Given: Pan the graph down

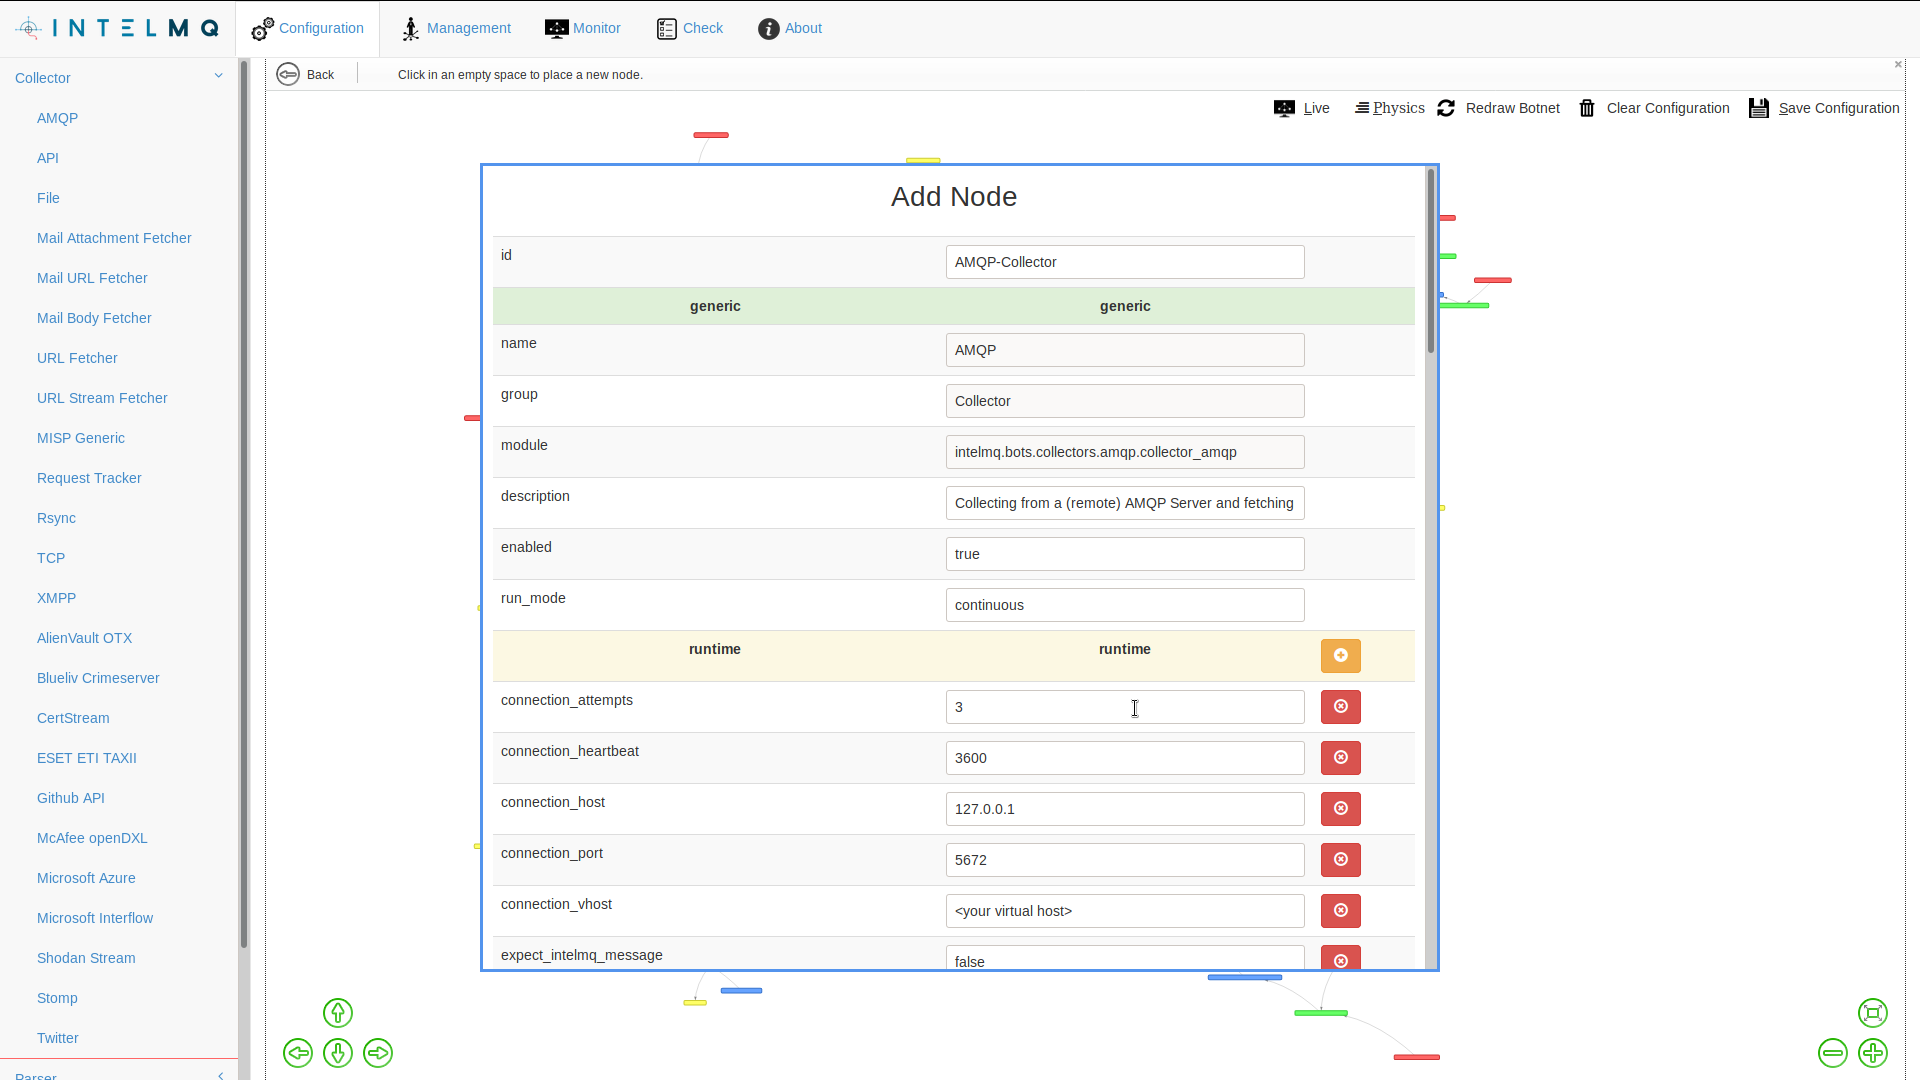Looking at the screenshot, I should coord(338,1053).
